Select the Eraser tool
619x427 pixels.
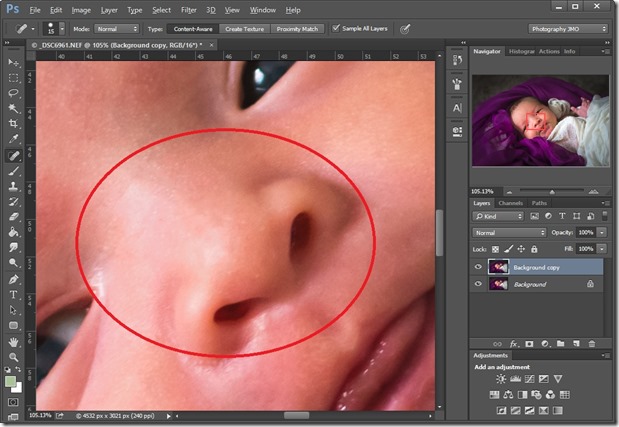tap(13, 217)
